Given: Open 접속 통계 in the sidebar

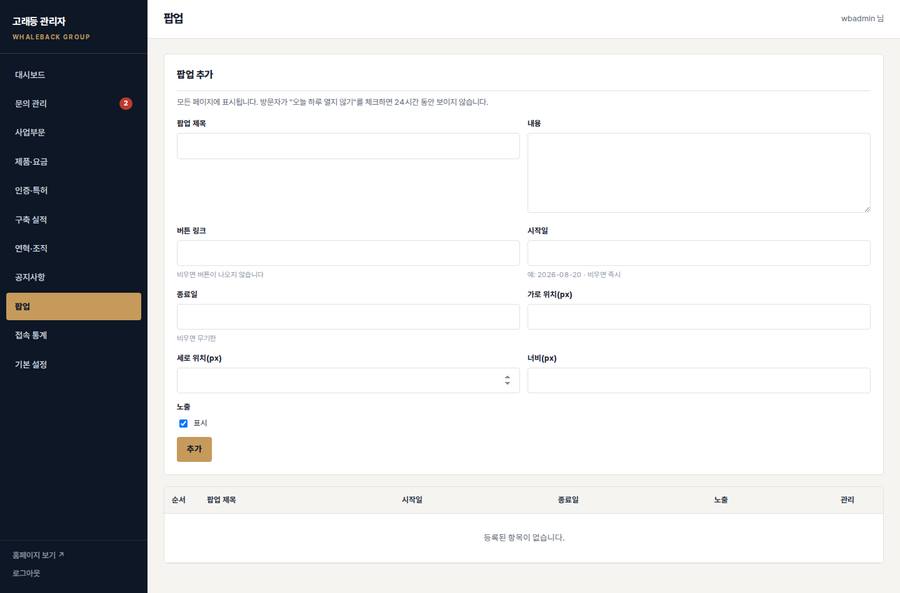Looking at the screenshot, I should (x=73, y=335).
